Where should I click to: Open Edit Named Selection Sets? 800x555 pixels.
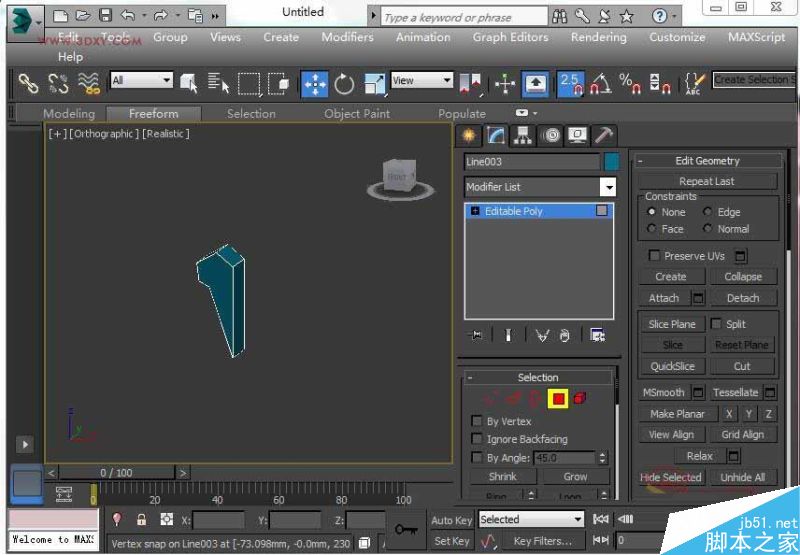pos(694,84)
